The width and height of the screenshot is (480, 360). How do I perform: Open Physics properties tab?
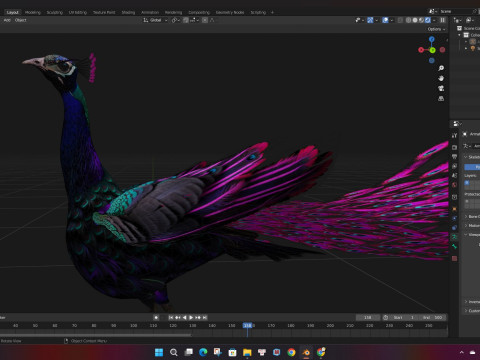point(454,218)
